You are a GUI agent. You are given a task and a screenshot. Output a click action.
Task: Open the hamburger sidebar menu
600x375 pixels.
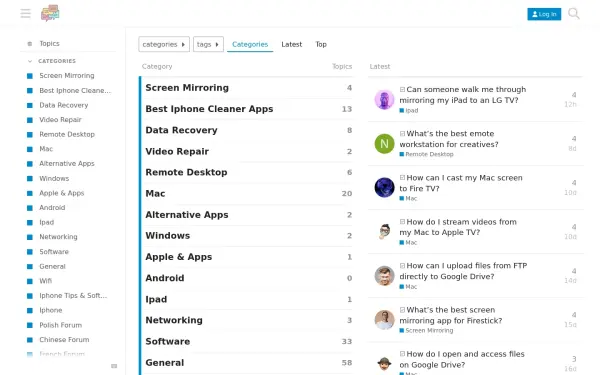(x=26, y=14)
